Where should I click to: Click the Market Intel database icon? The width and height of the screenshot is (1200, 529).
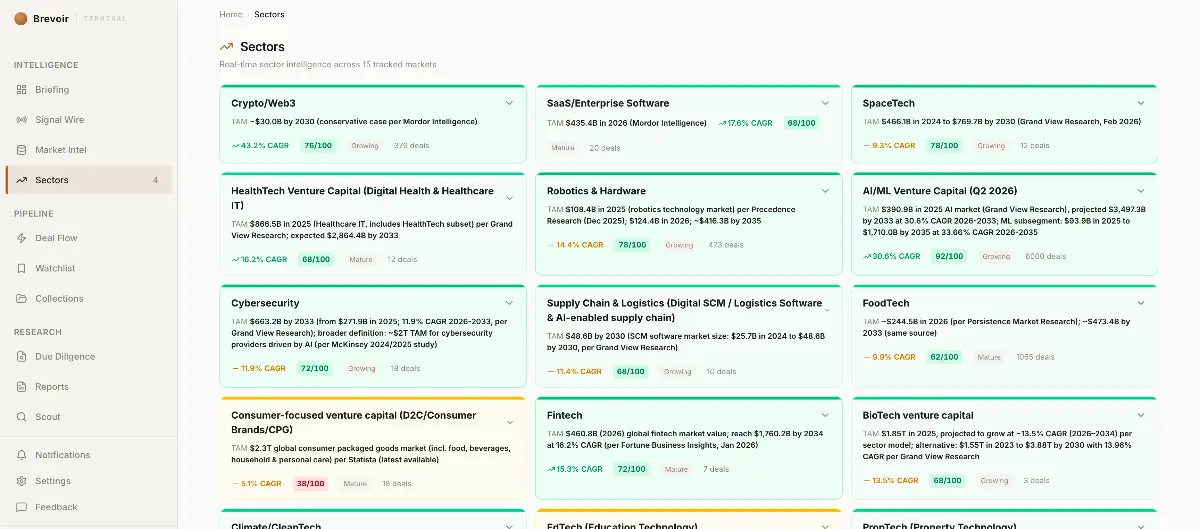[x=22, y=150]
